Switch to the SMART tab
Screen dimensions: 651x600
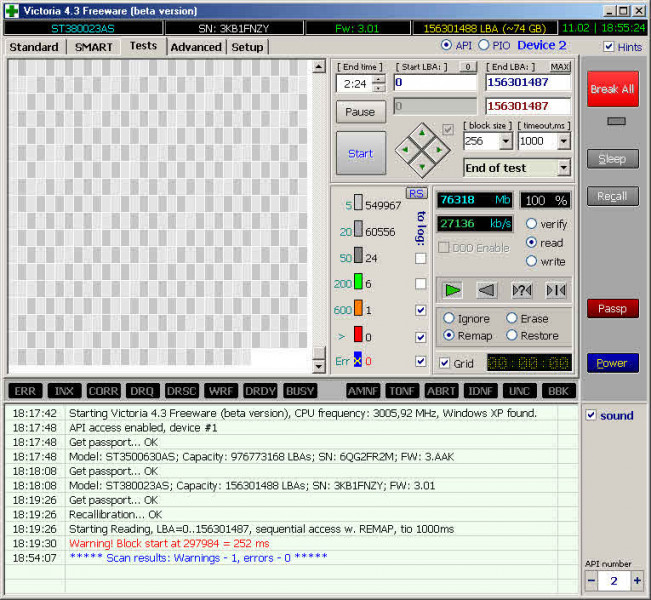pyautogui.click(x=93, y=47)
